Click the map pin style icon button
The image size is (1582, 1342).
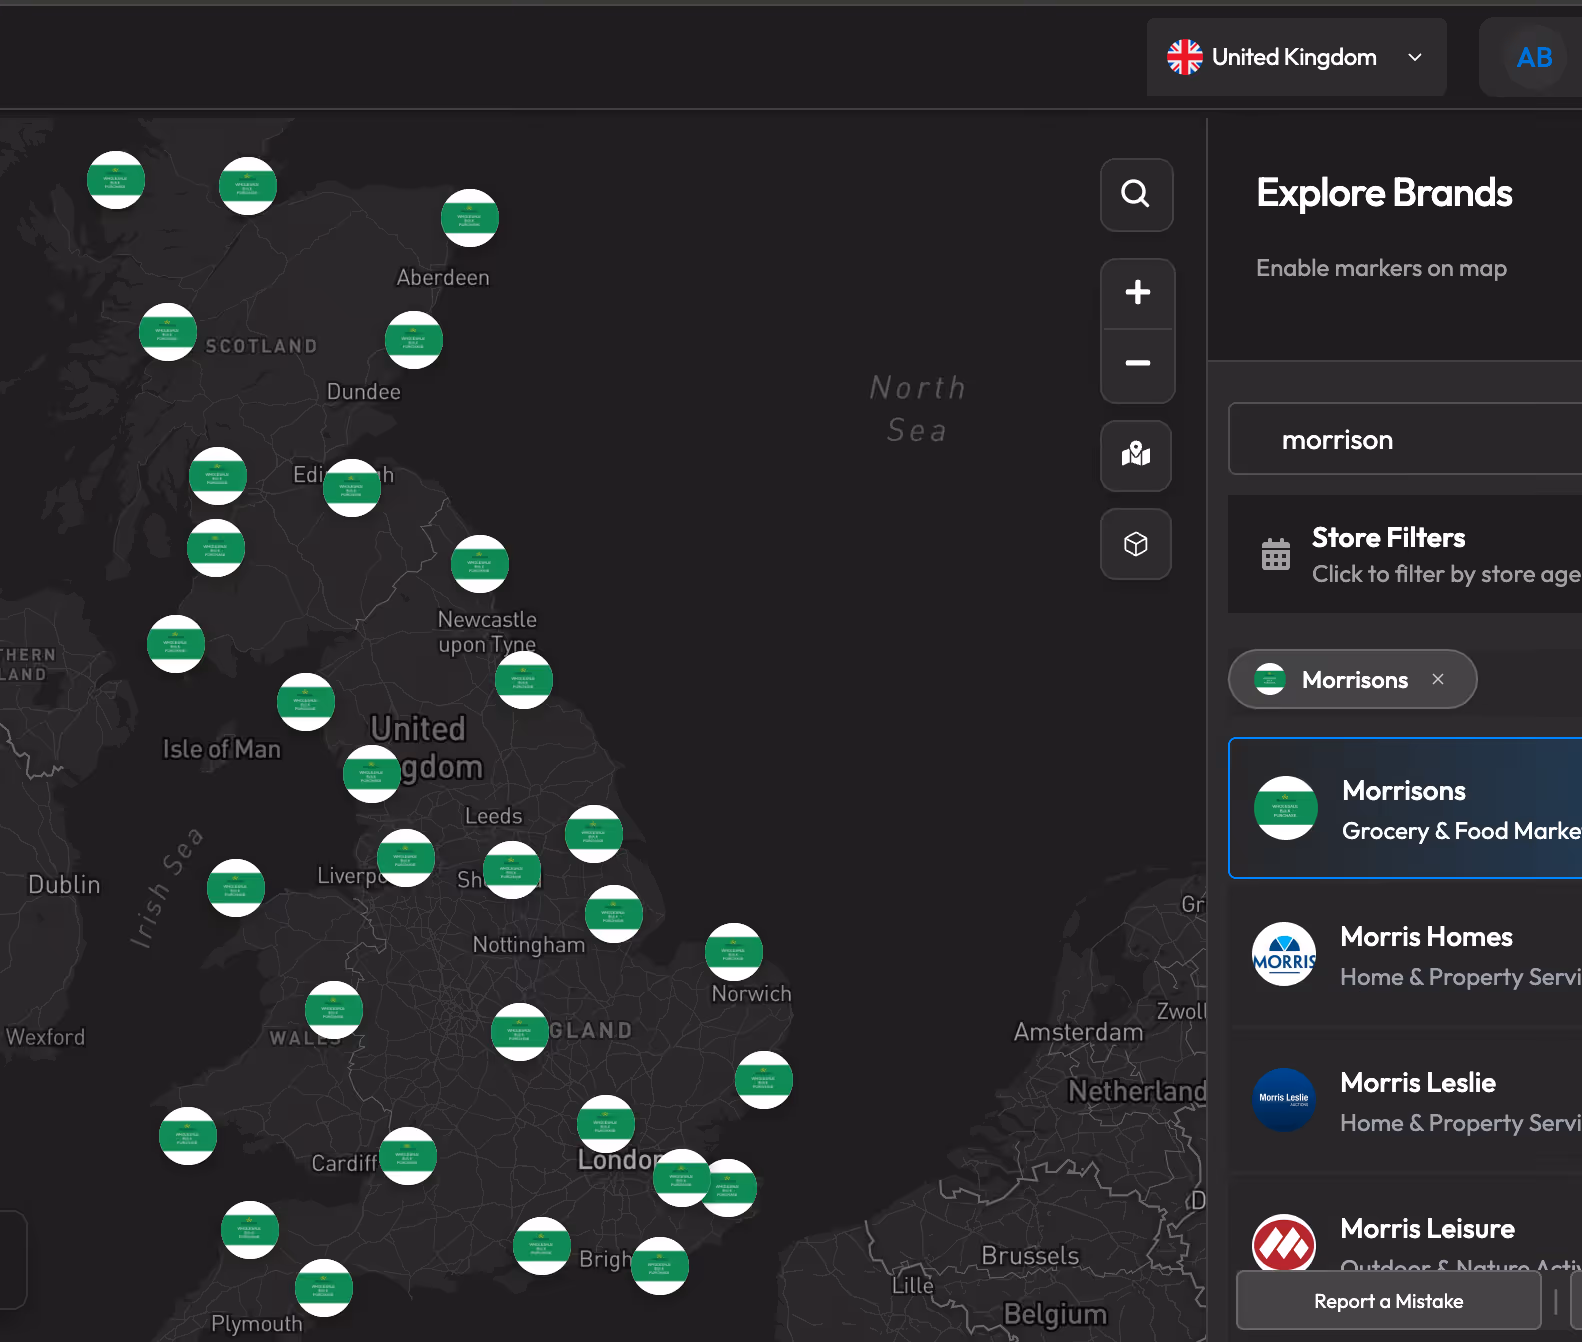[x=1136, y=456]
